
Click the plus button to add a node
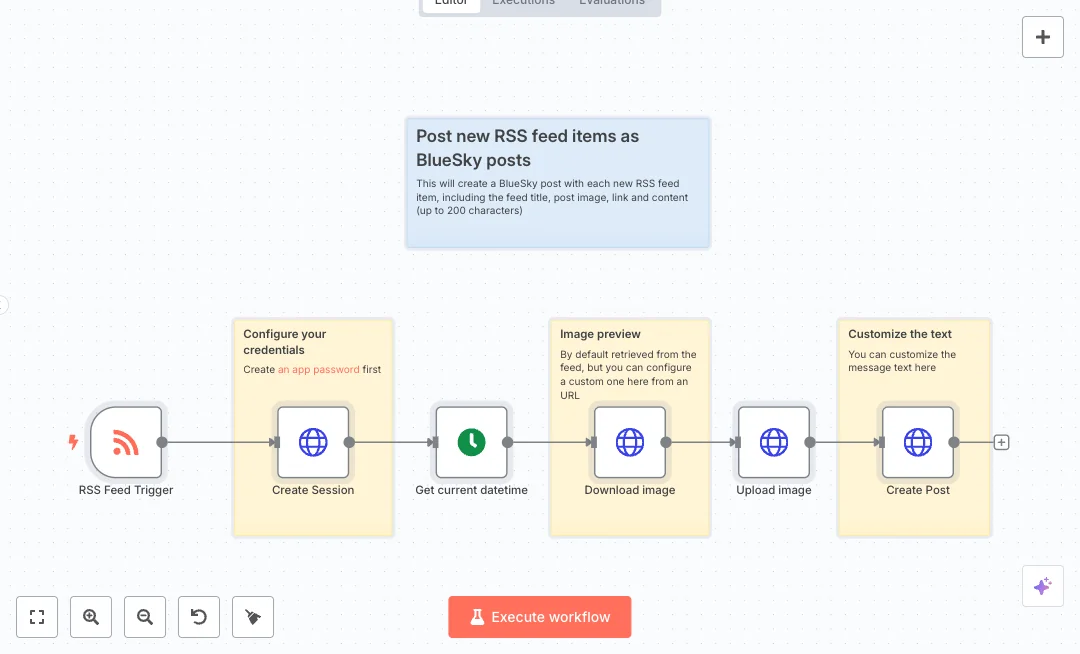1042,37
